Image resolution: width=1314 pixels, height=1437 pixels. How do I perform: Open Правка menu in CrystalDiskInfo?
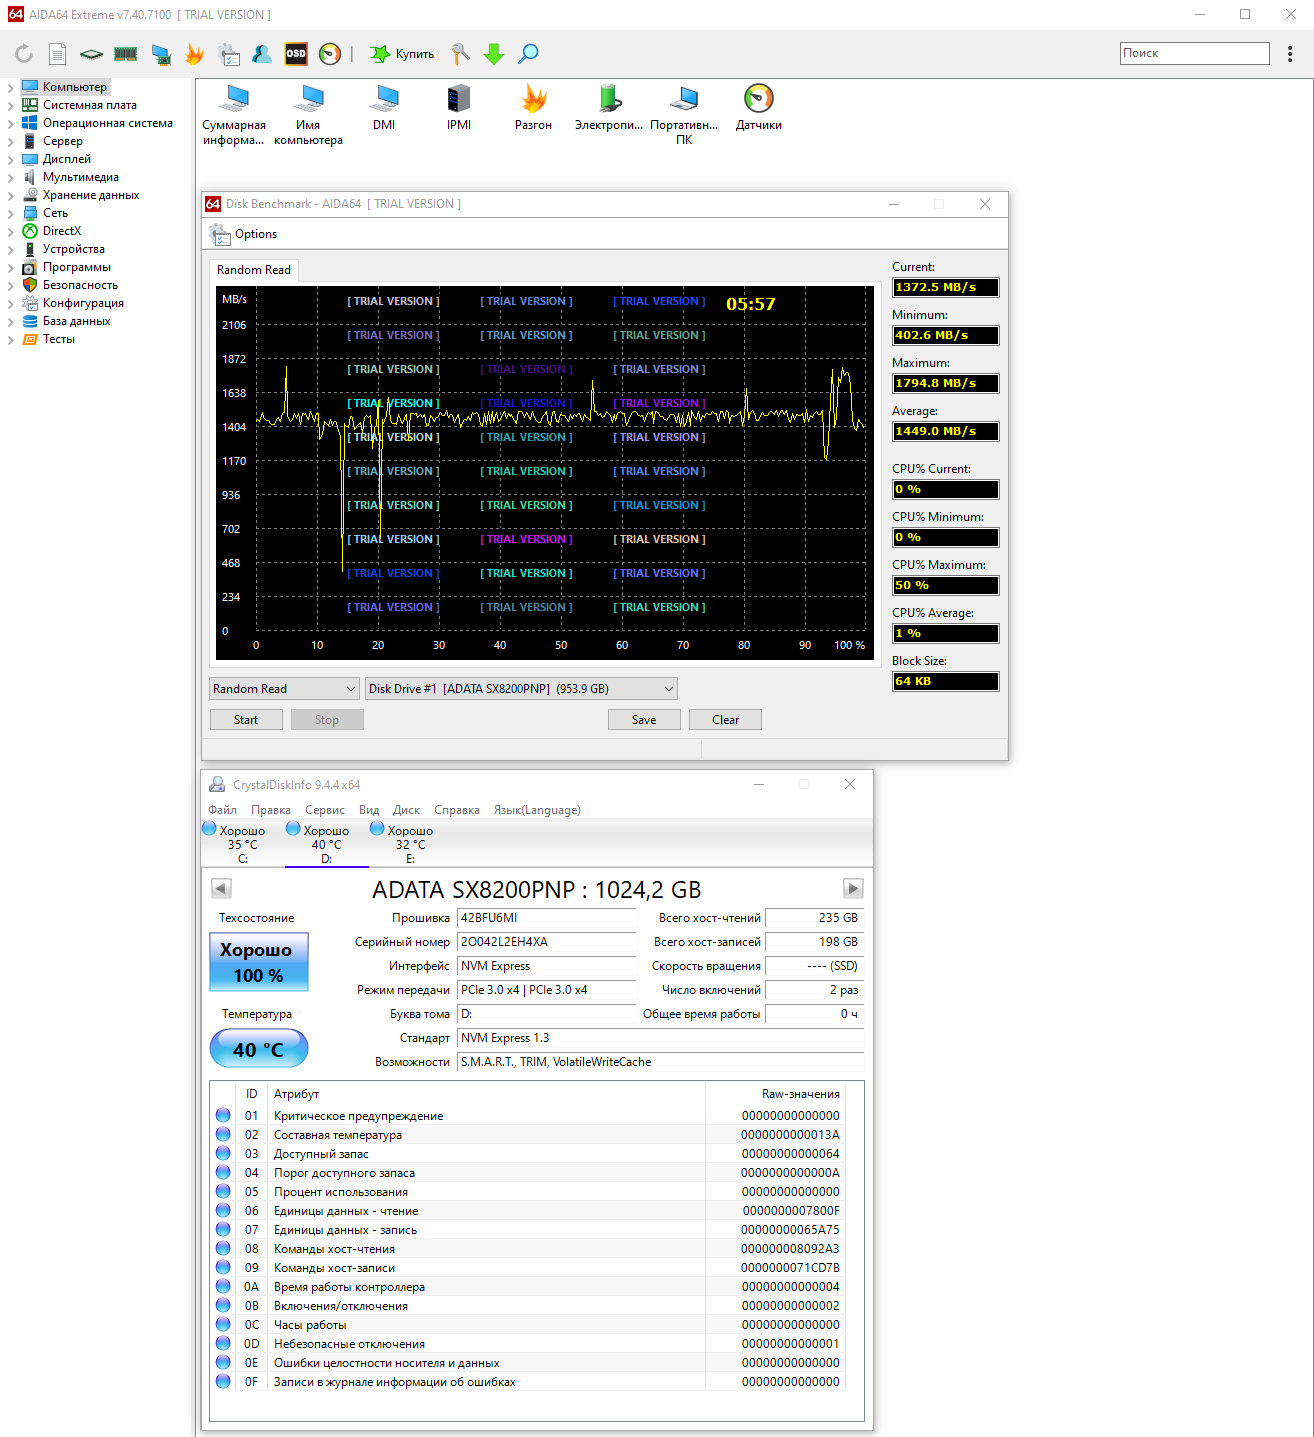coord(271,810)
